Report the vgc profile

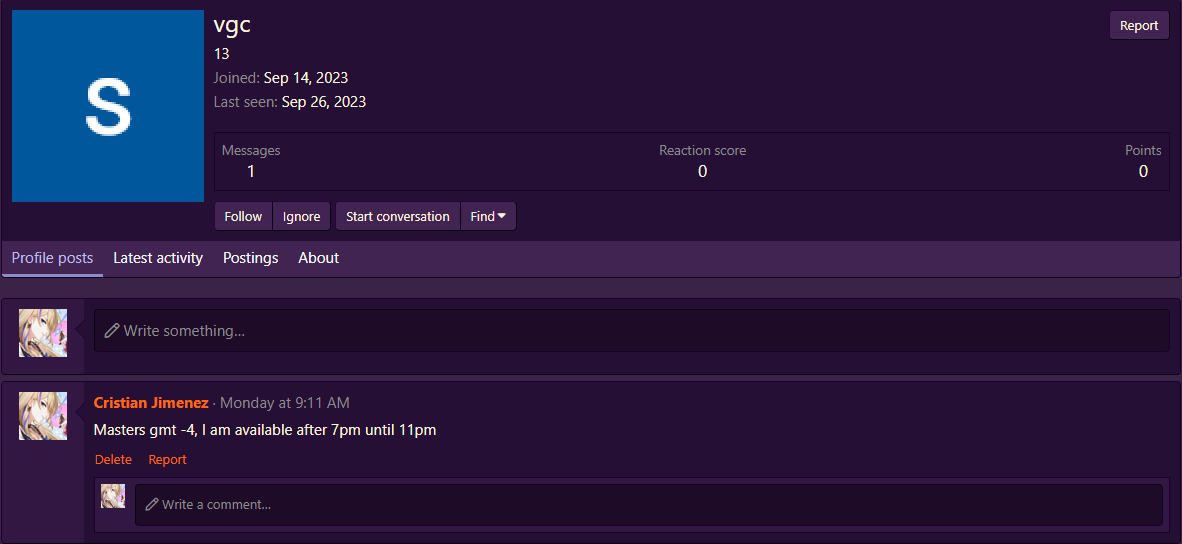(x=1138, y=26)
